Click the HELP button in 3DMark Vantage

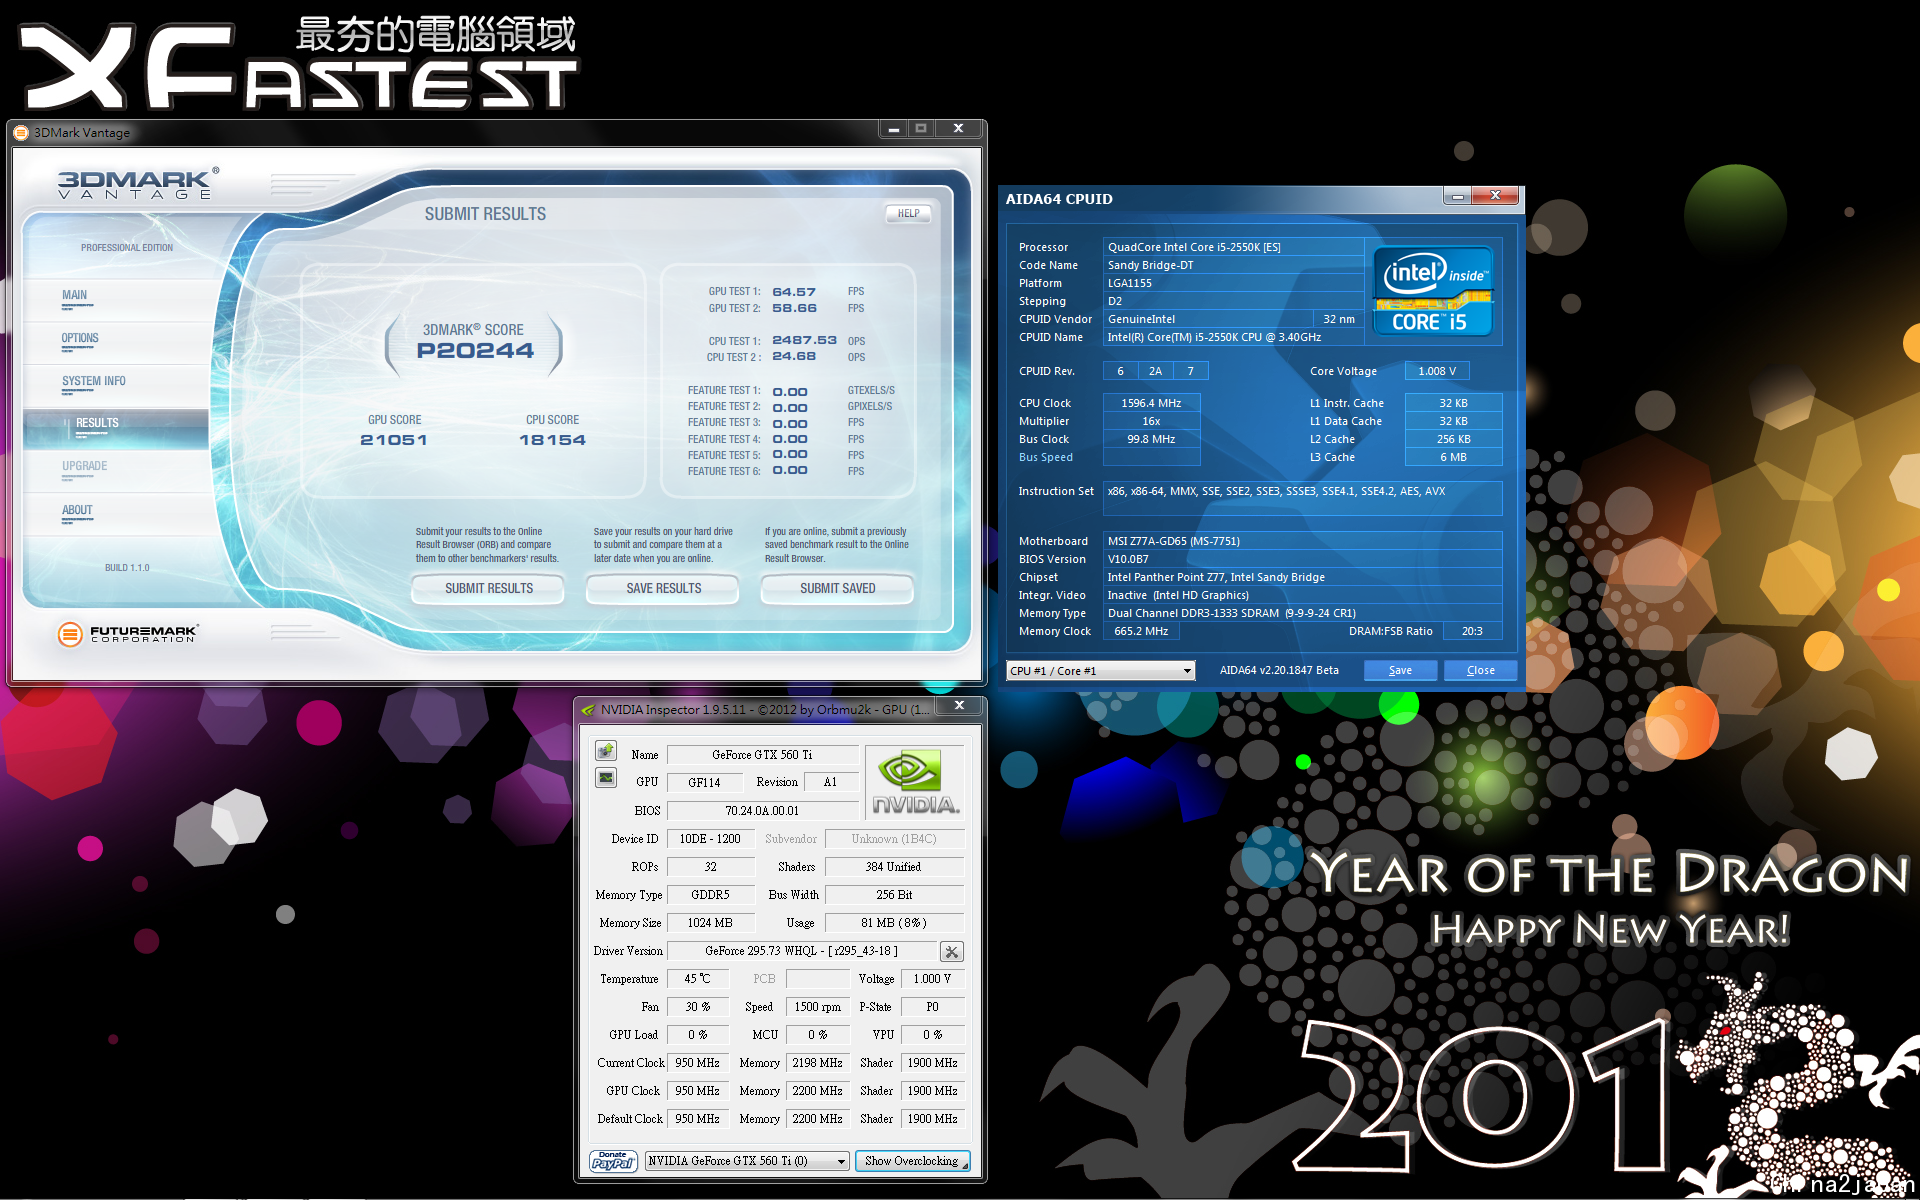coord(908,213)
